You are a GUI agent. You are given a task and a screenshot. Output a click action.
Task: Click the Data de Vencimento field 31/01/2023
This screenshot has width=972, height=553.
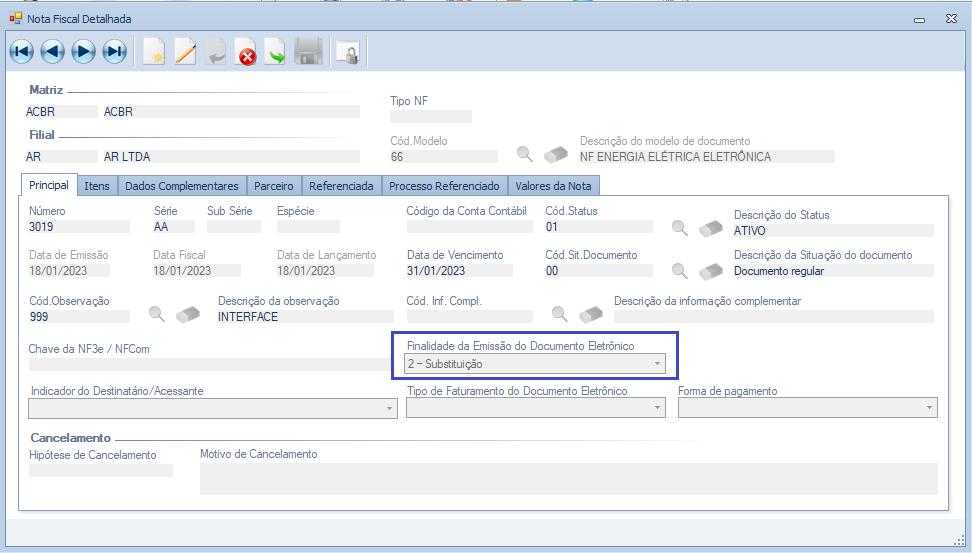pyautogui.click(x=459, y=271)
